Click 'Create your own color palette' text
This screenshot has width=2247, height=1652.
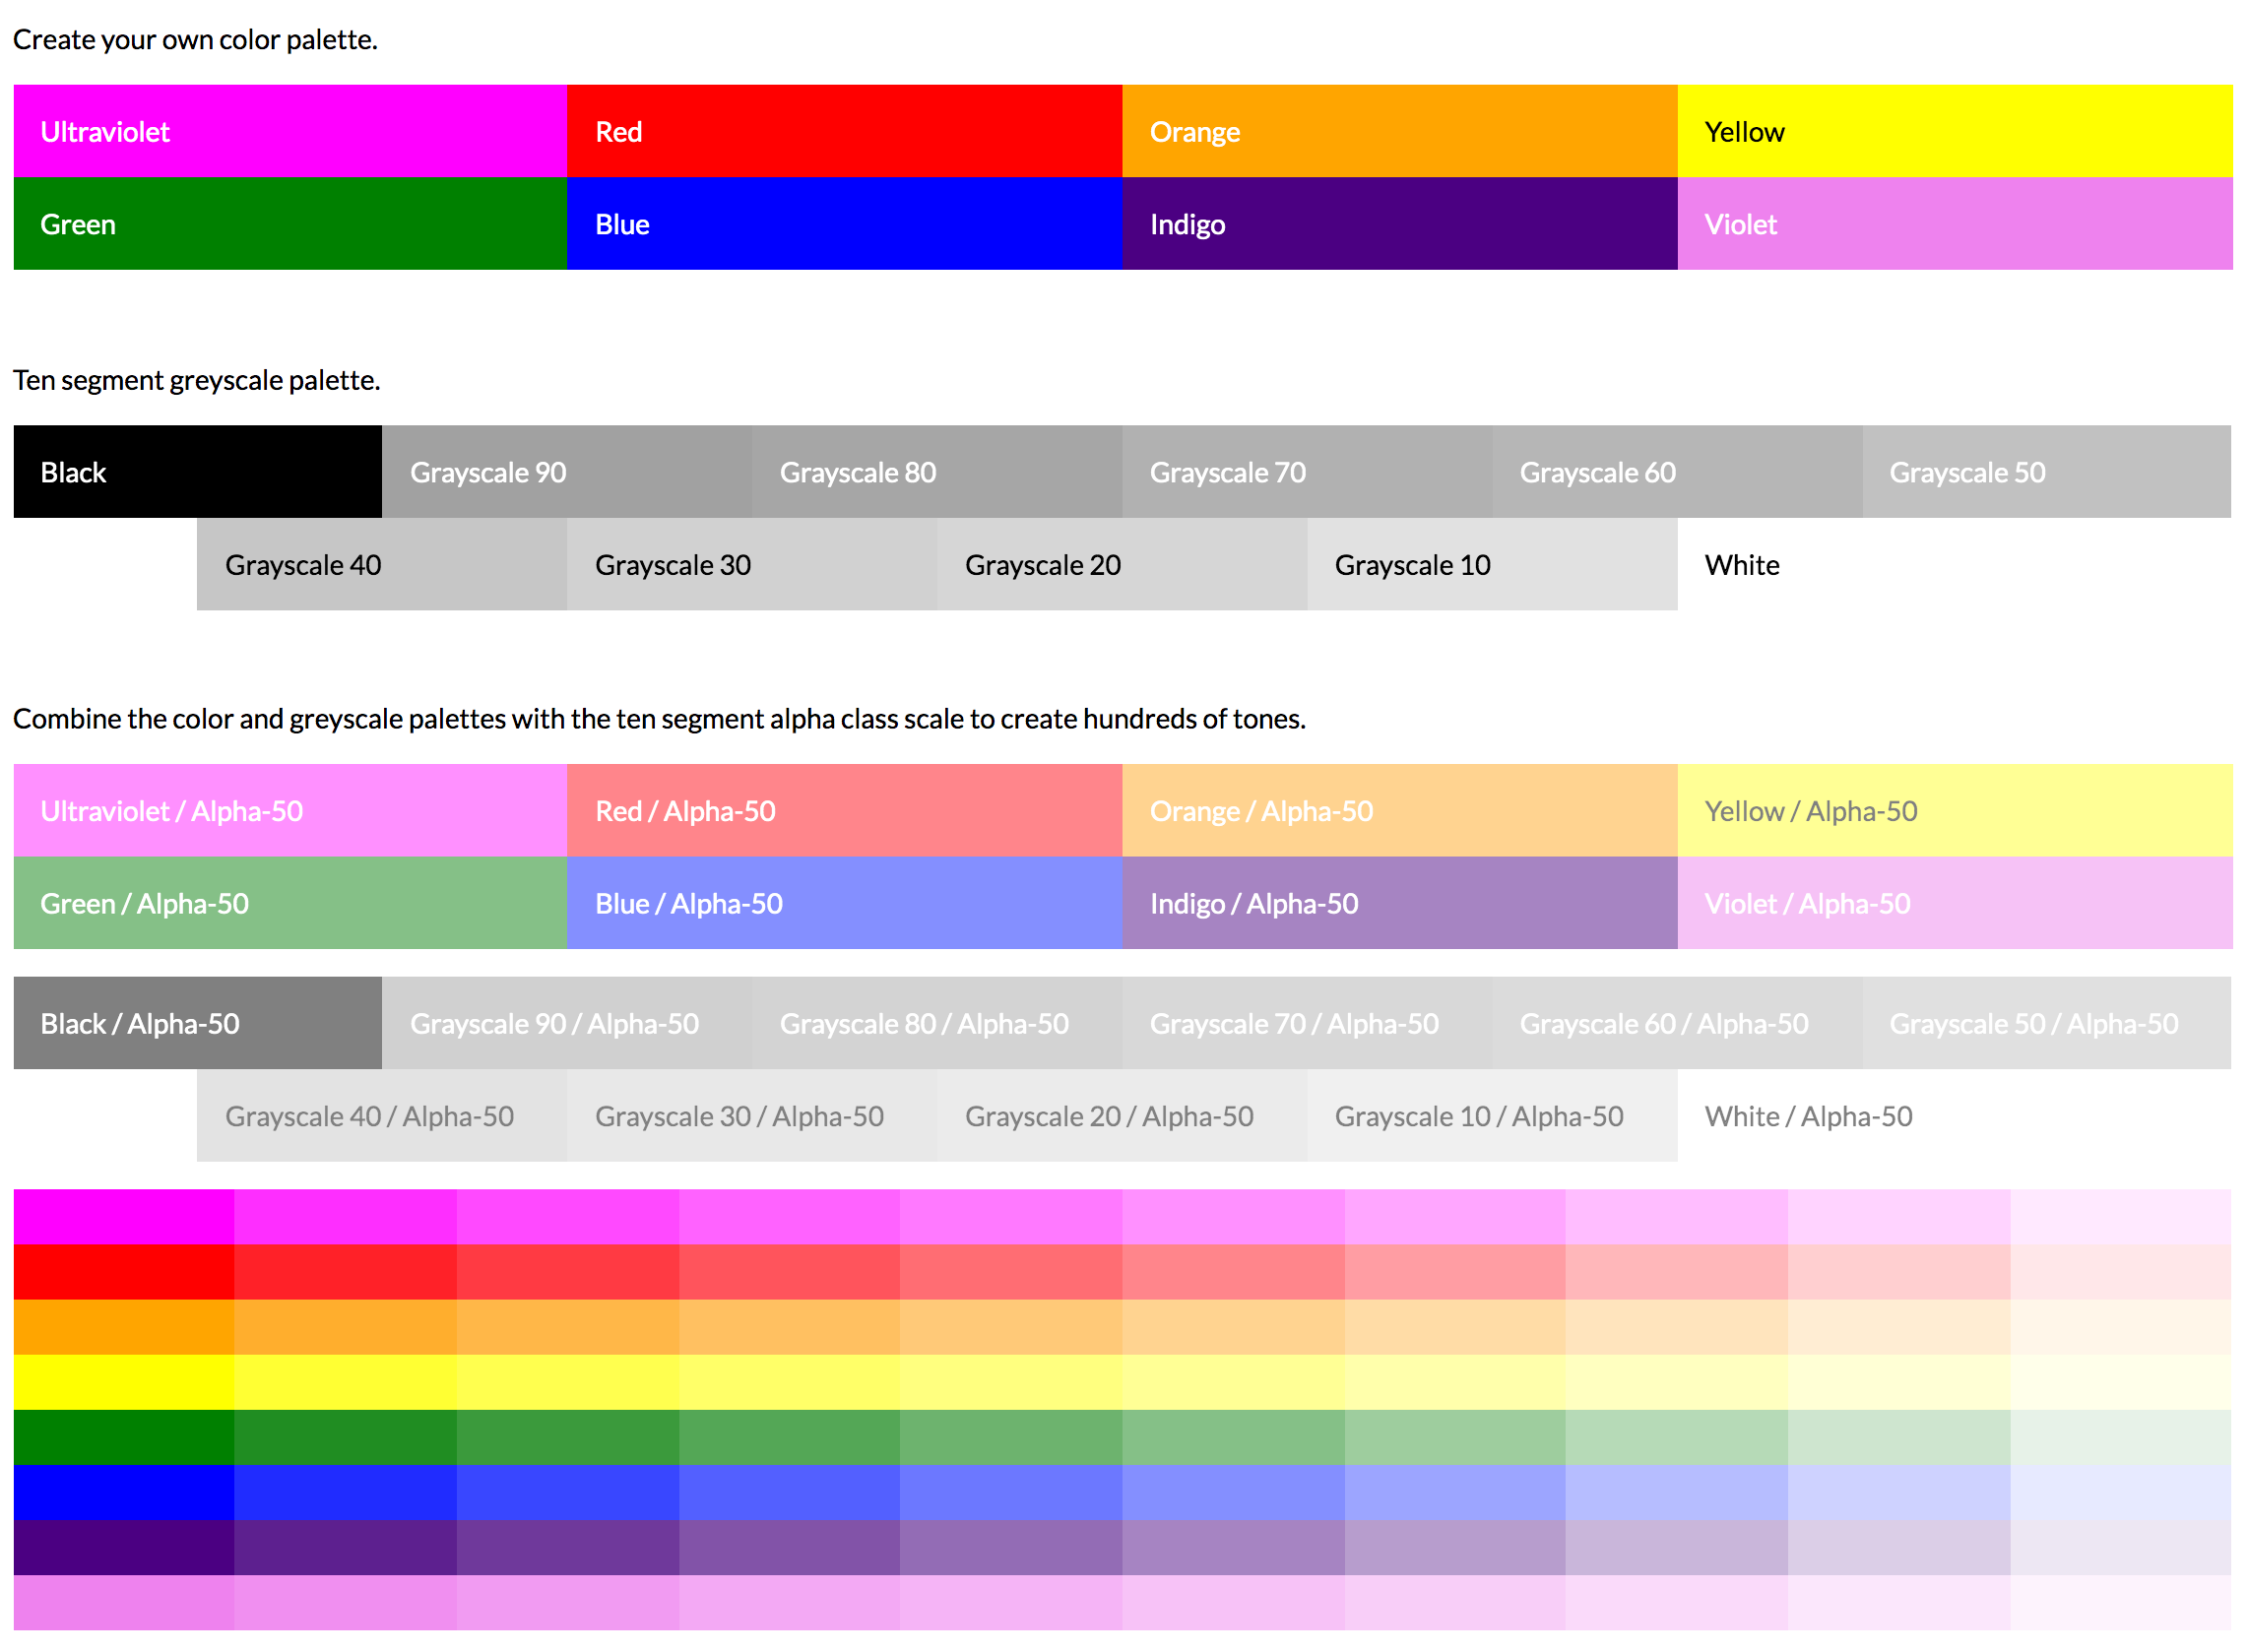pyautogui.click(x=195, y=40)
